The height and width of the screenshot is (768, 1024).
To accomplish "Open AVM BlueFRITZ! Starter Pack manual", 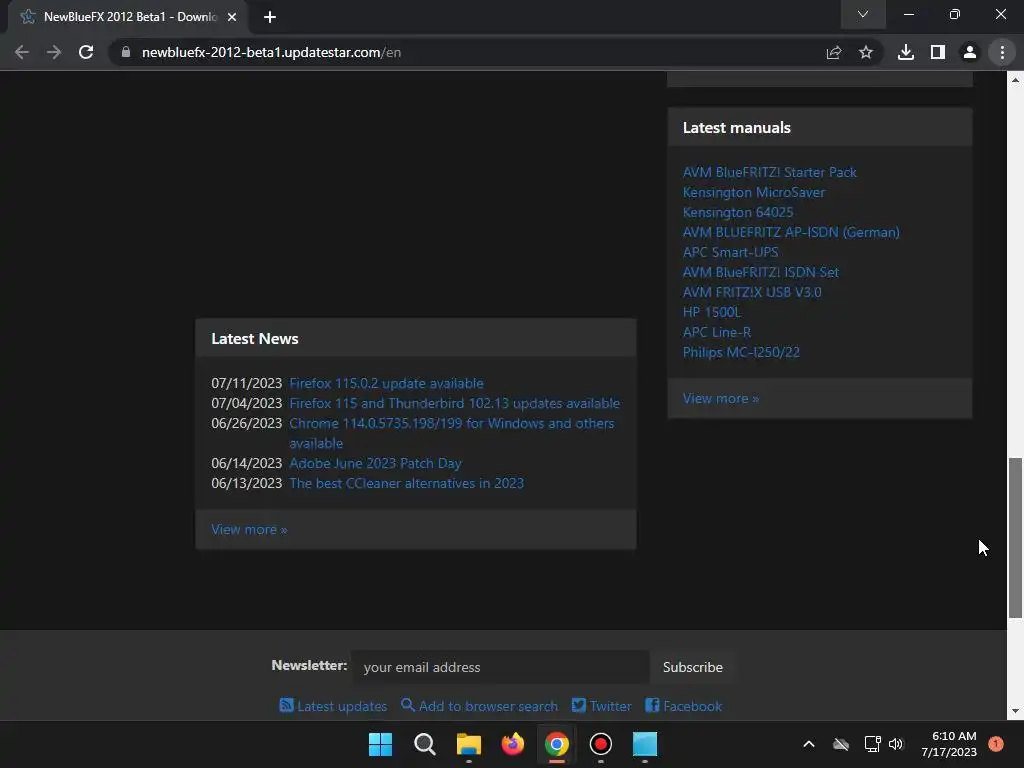I will coord(769,172).
